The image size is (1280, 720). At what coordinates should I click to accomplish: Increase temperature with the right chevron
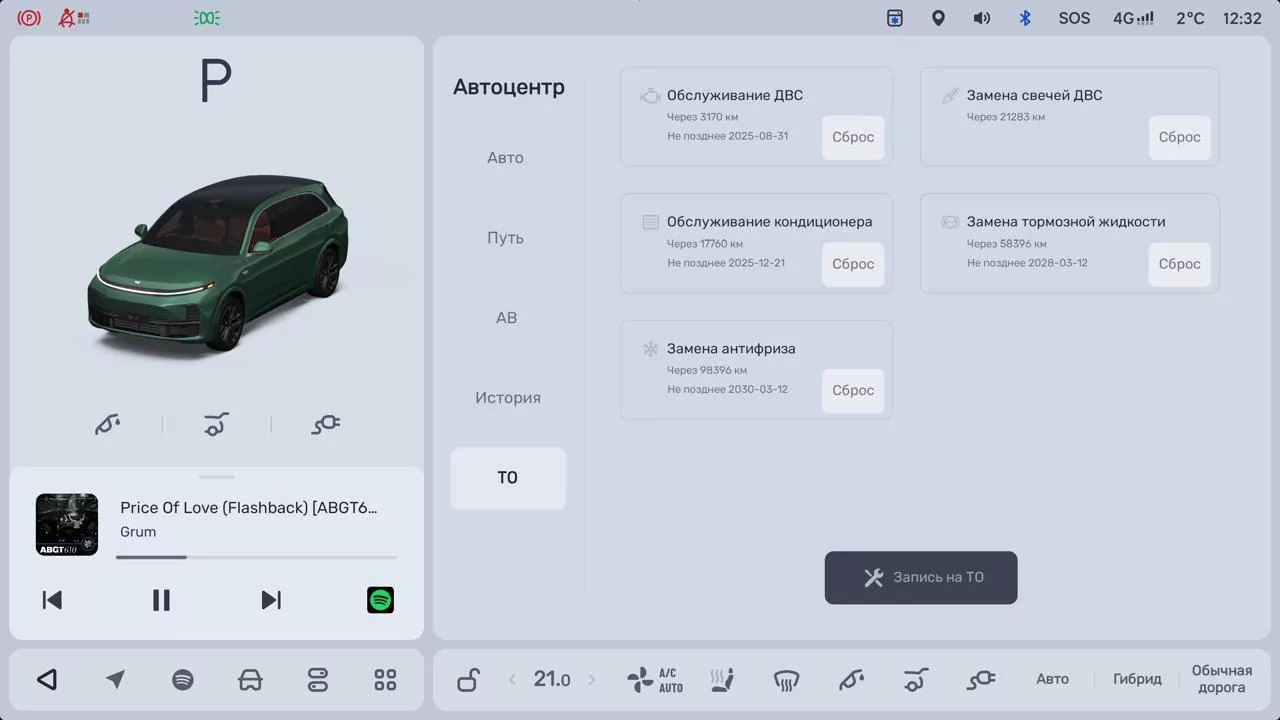click(x=591, y=680)
